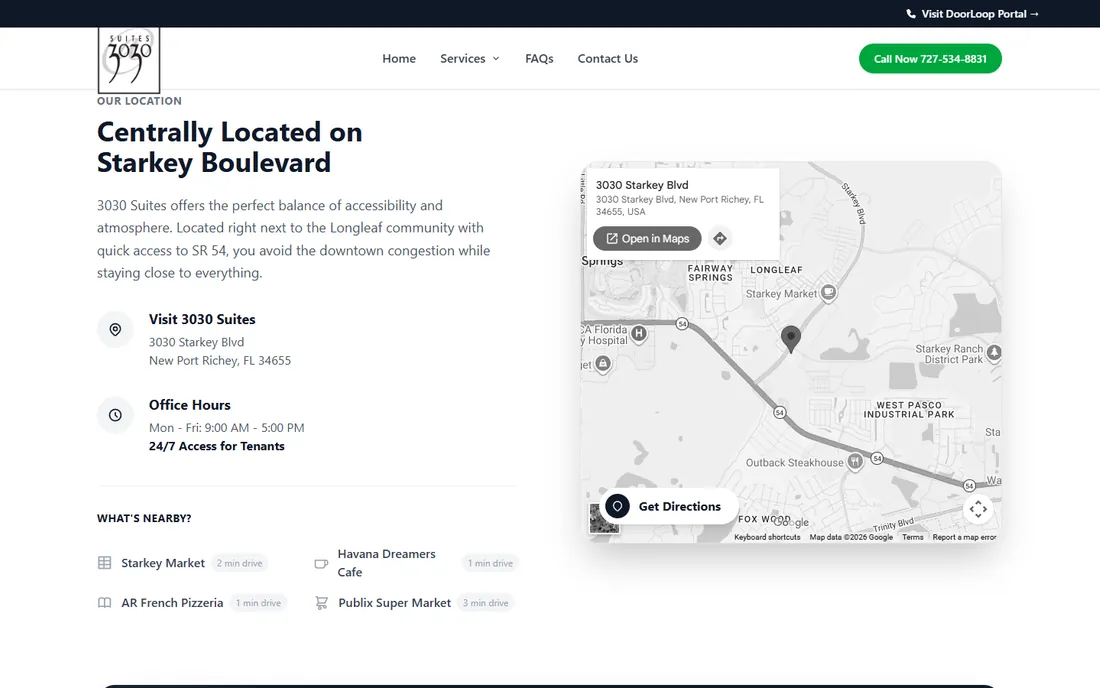
Task: Click the WEST PASCO INDUSTRIAL PARK map label
Action: pos(908,410)
